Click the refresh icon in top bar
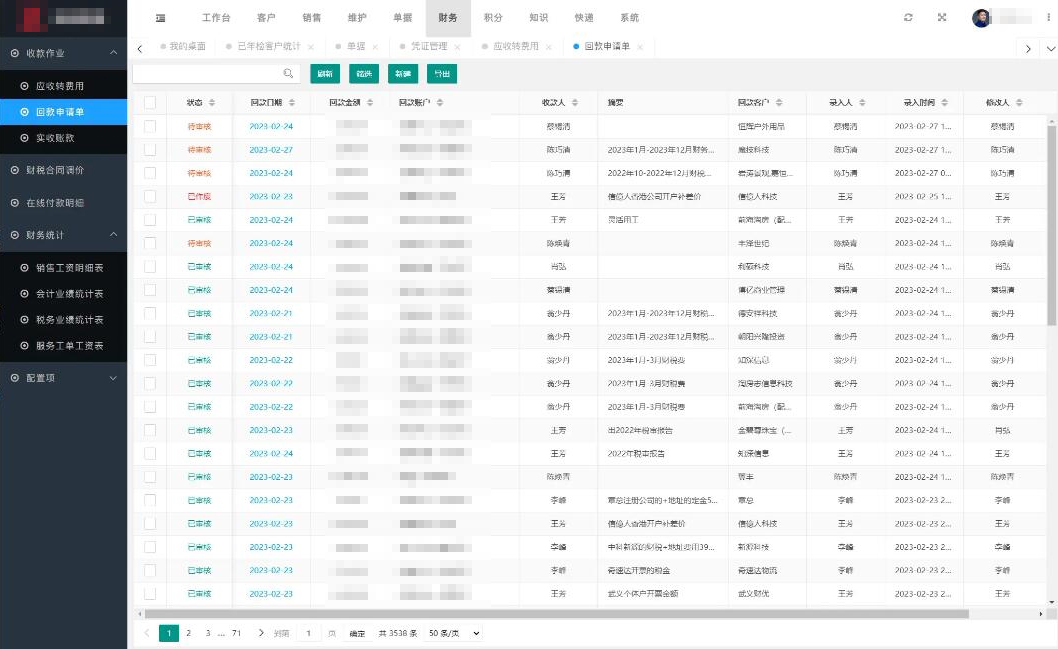This screenshot has height=649, width=1058. pos(908,18)
